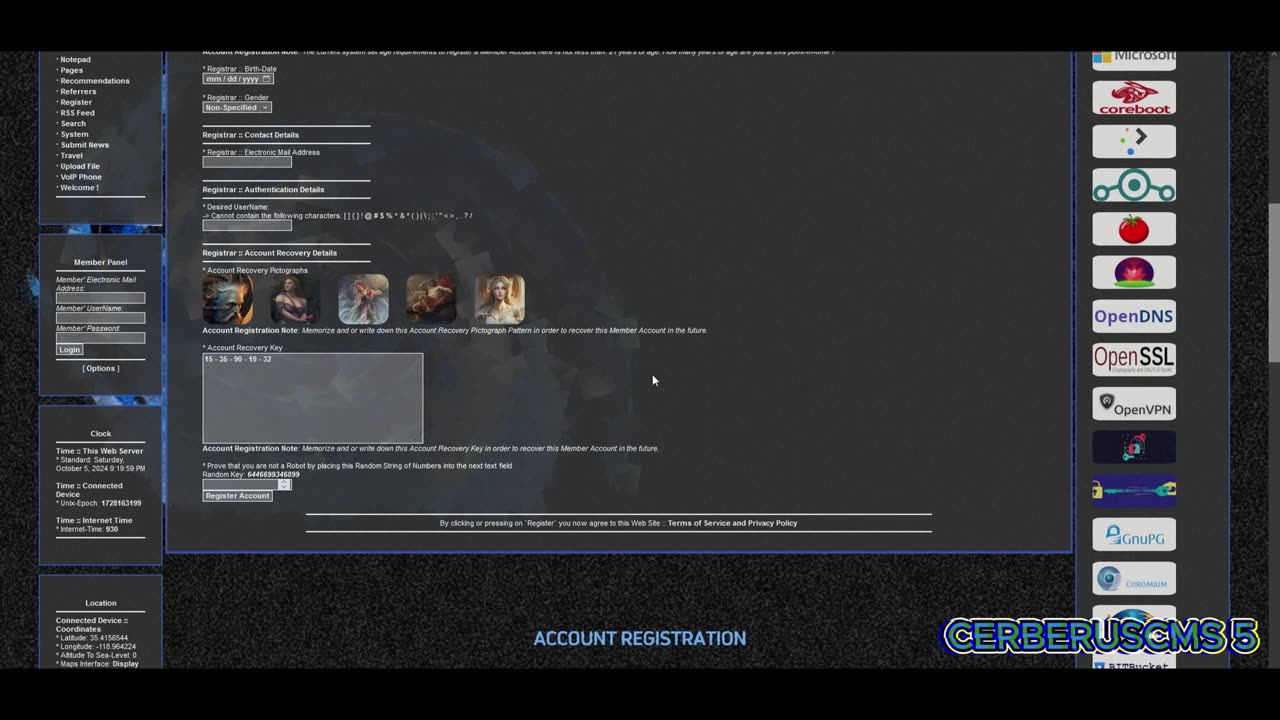The height and width of the screenshot is (720, 1280).
Task: Click the Maps Interface Display link
Action: pos(126,664)
